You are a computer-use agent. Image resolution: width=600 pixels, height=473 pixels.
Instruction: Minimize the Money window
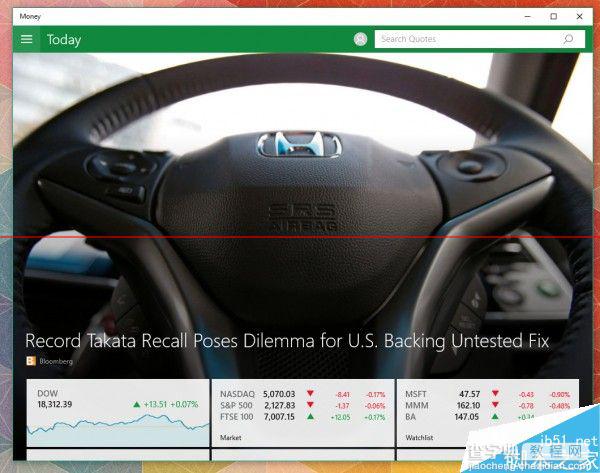(528, 16)
